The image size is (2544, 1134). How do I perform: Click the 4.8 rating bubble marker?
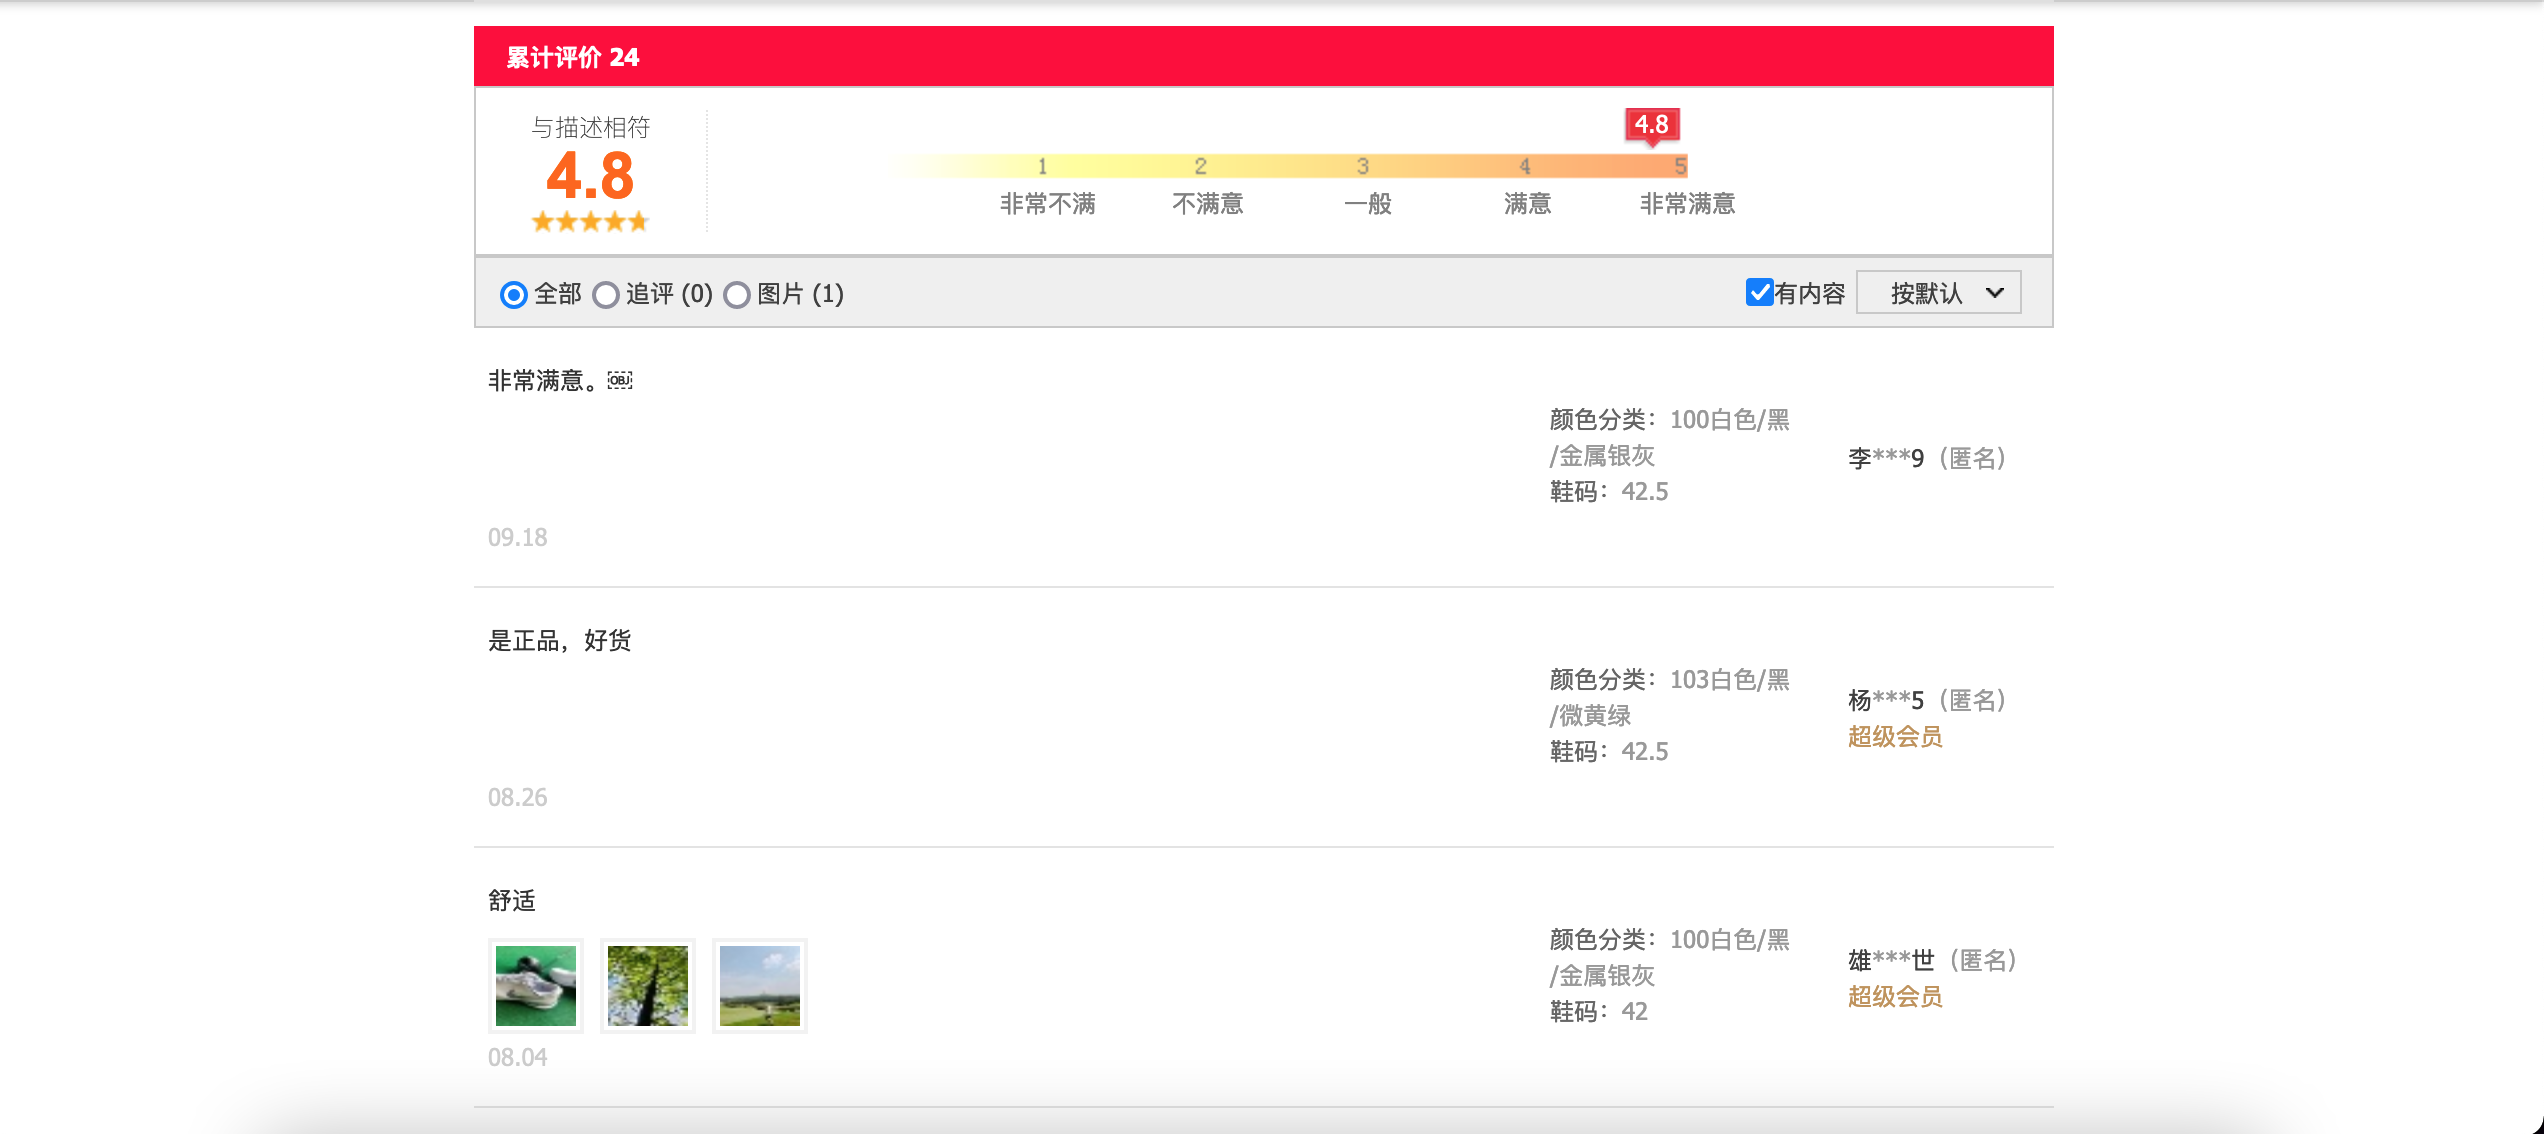[1652, 126]
